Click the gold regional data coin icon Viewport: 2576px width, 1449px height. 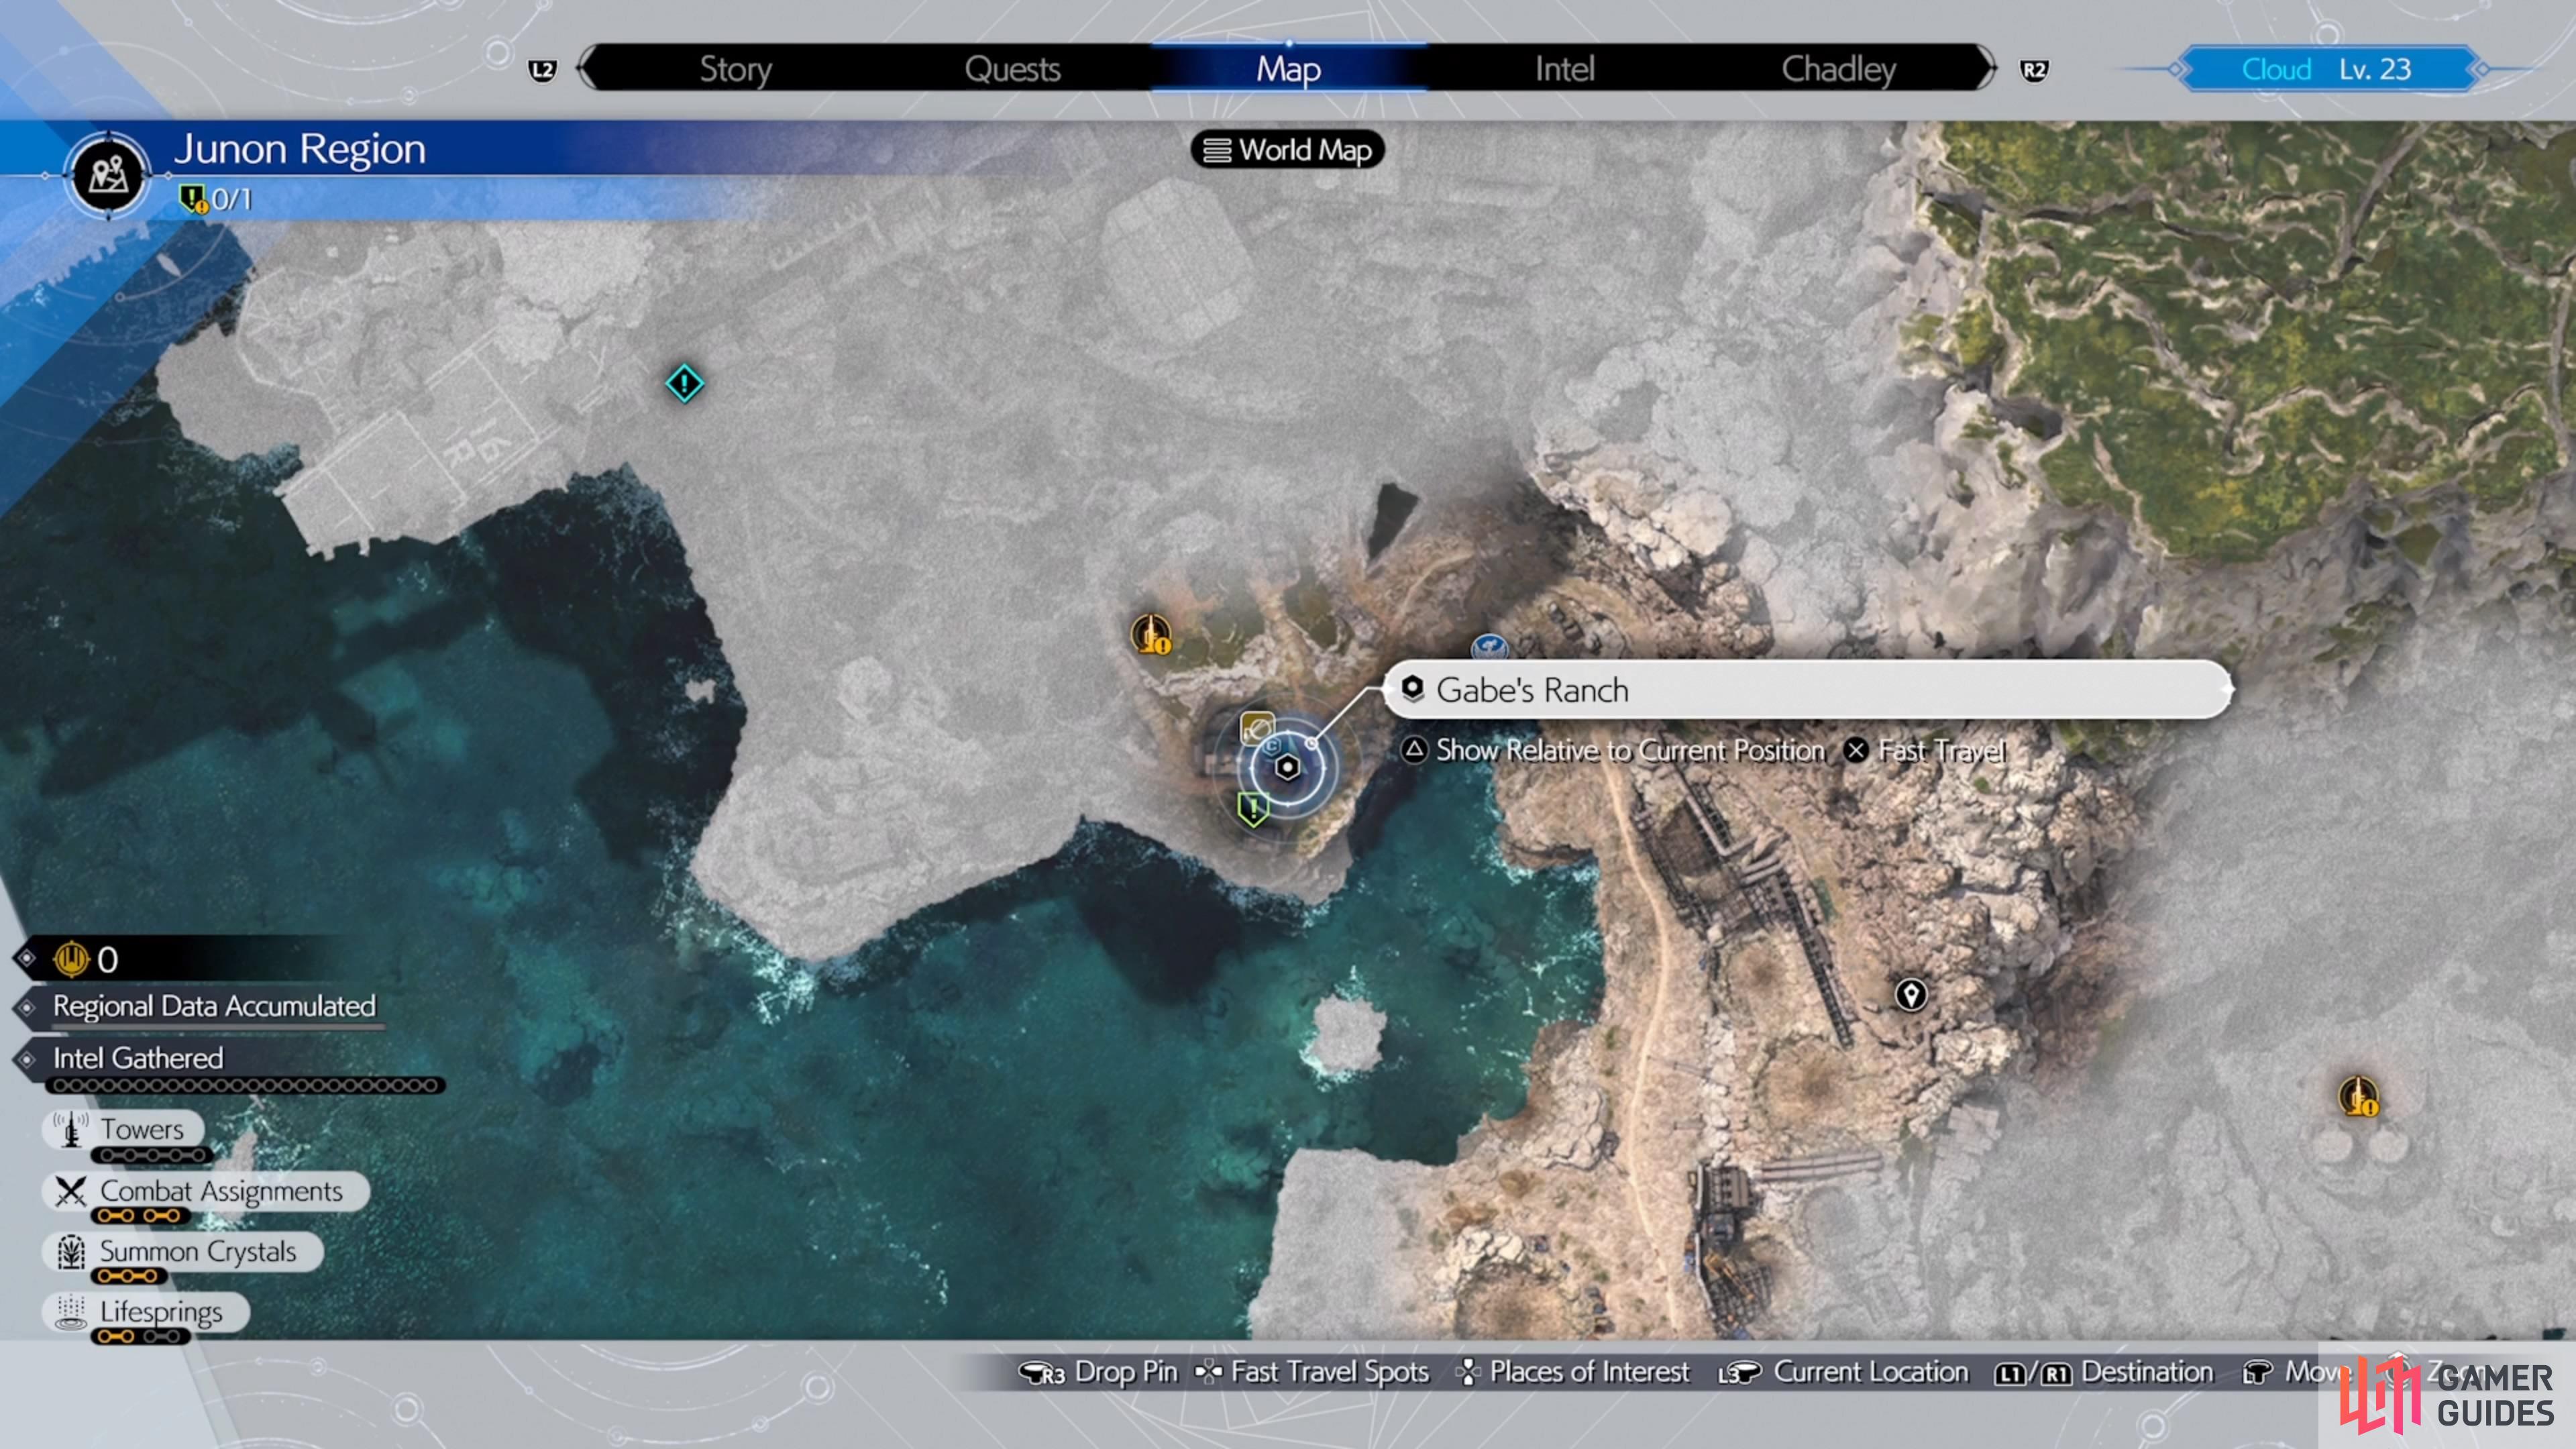72,959
